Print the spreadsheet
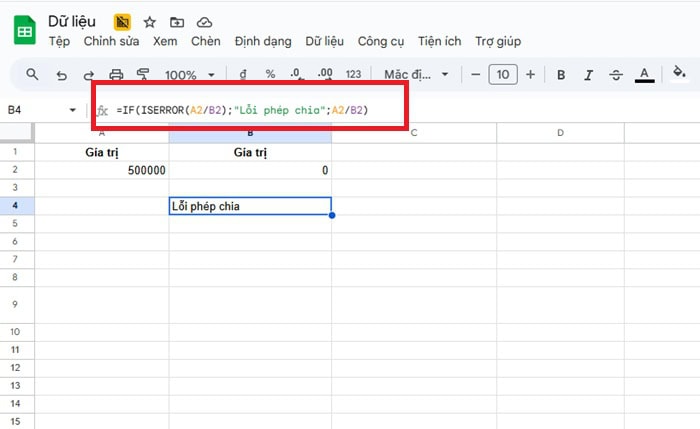 click(x=116, y=74)
